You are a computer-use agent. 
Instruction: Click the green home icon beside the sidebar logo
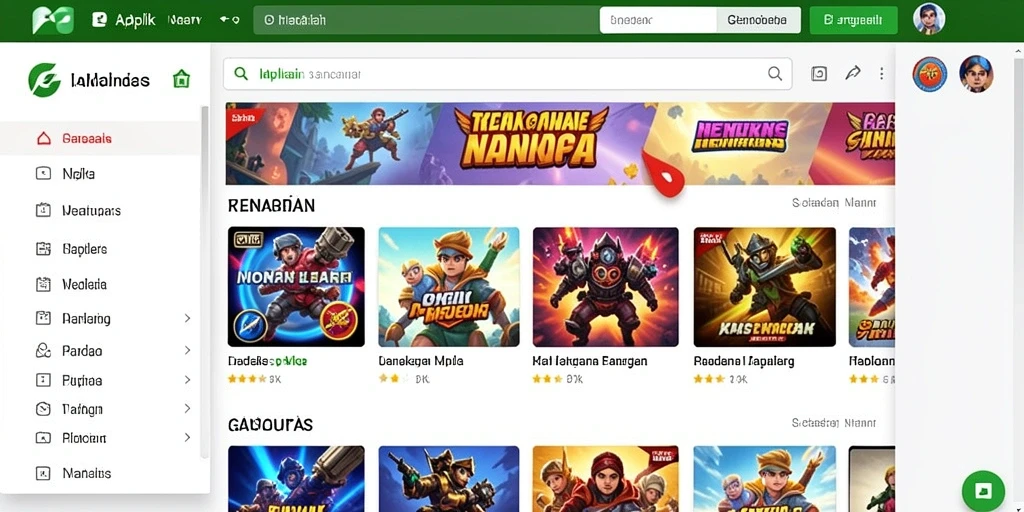[181, 79]
